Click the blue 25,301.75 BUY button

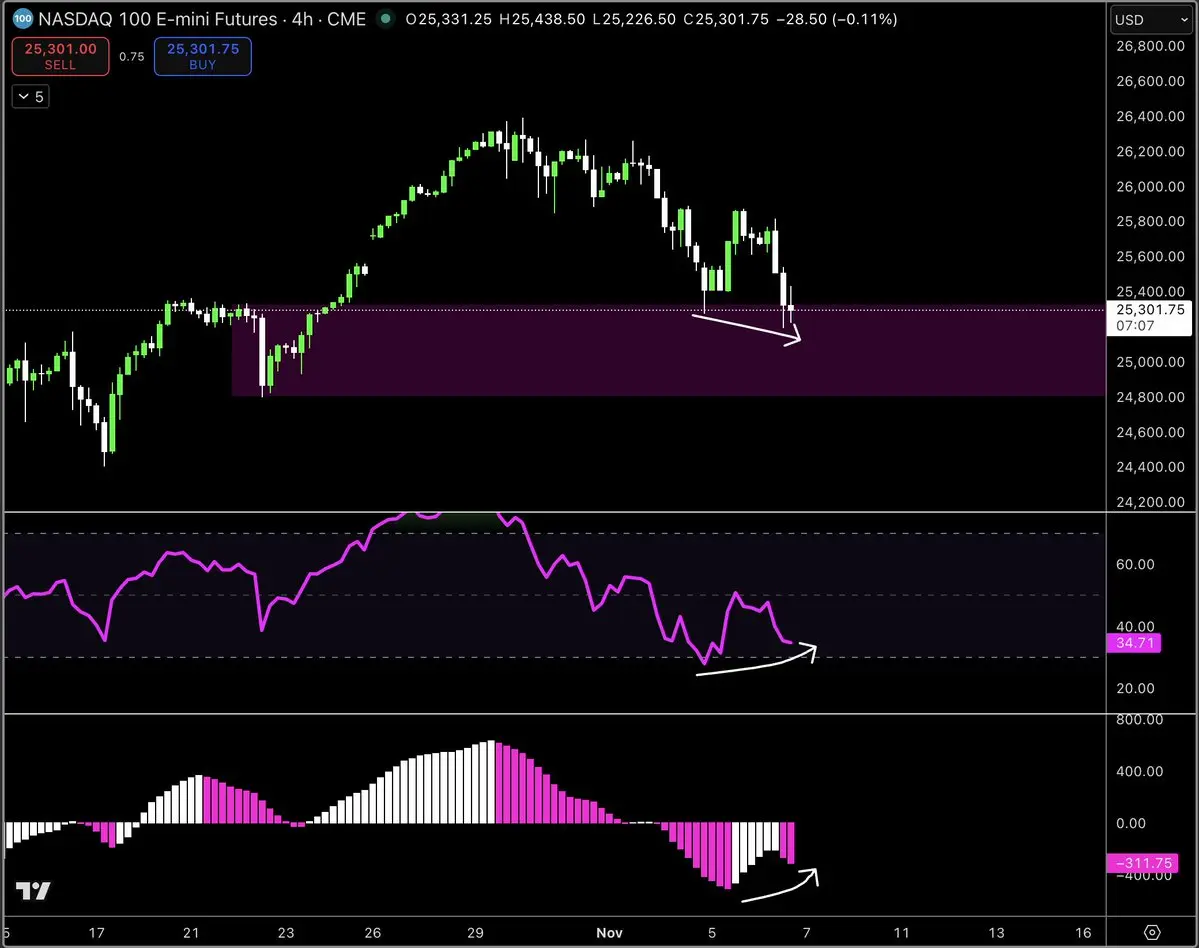203,57
